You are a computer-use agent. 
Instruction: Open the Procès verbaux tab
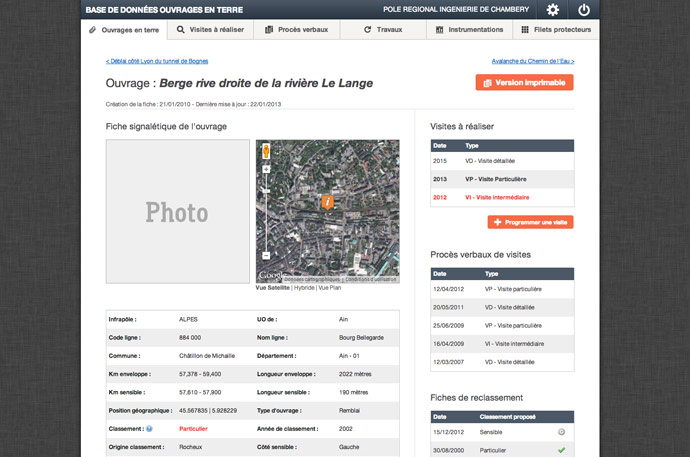[295, 30]
